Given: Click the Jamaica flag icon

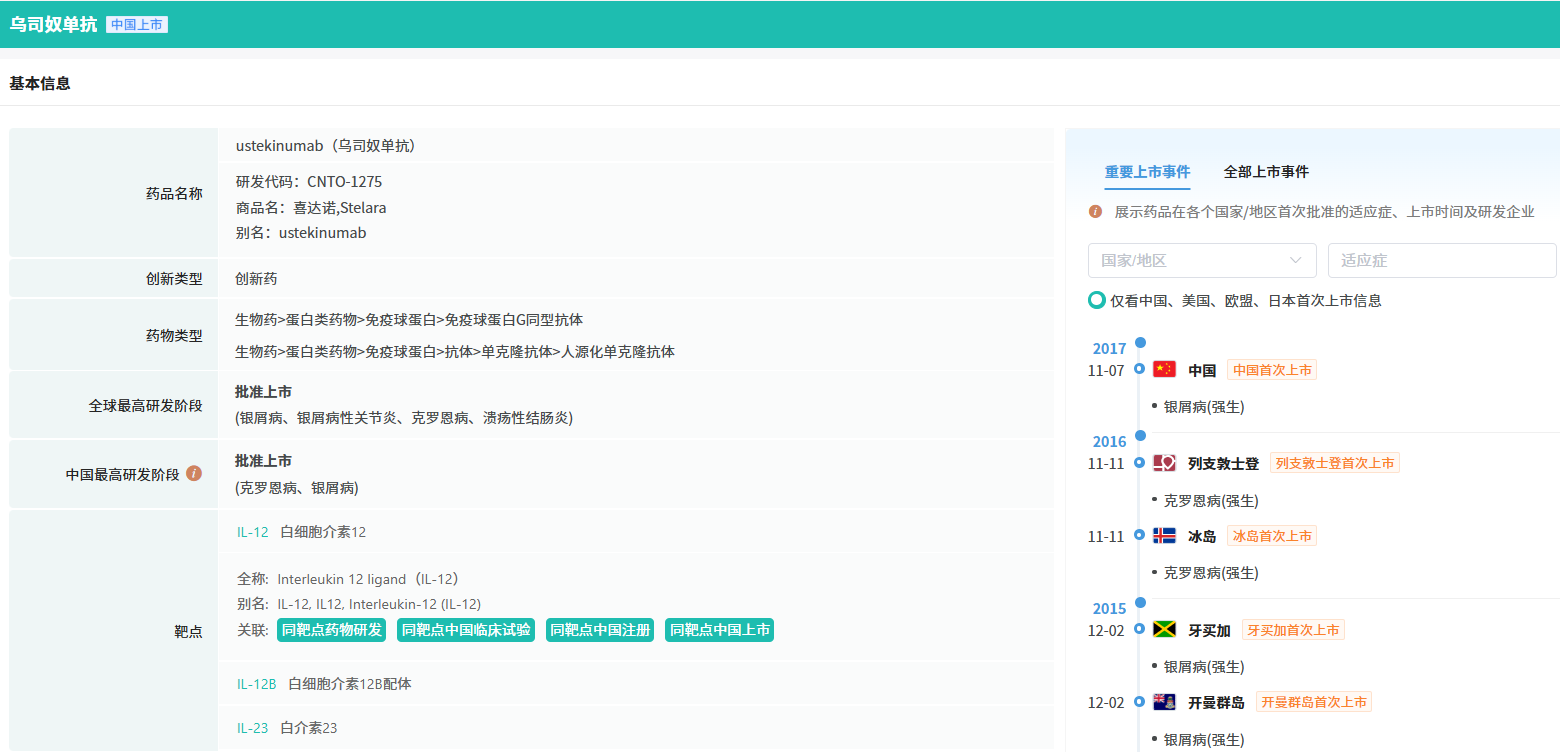Looking at the screenshot, I should pyautogui.click(x=1164, y=630).
